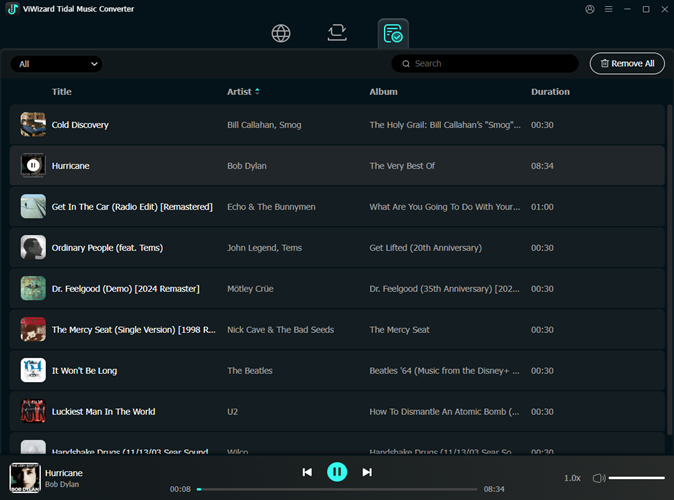
Task: Click the Remove All button
Action: (x=627, y=64)
